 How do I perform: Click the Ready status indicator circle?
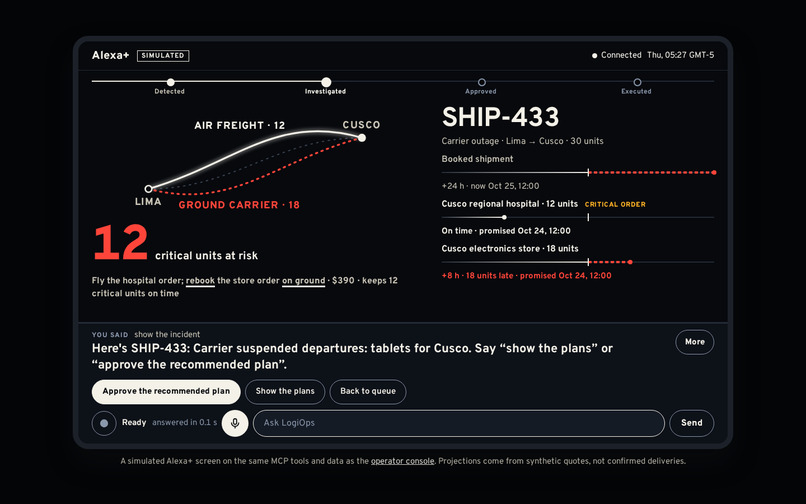pyautogui.click(x=104, y=423)
